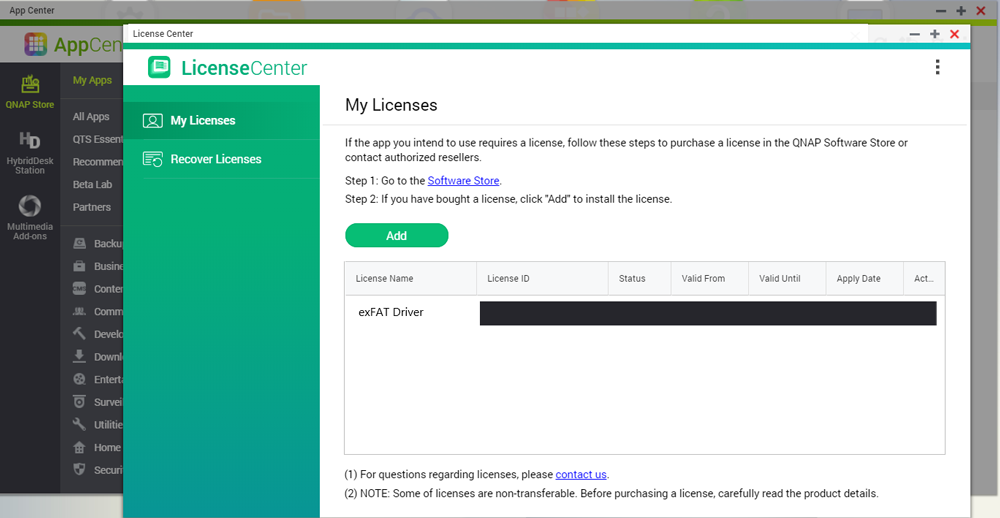Click the Backup category briefcase icon

[80, 244]
